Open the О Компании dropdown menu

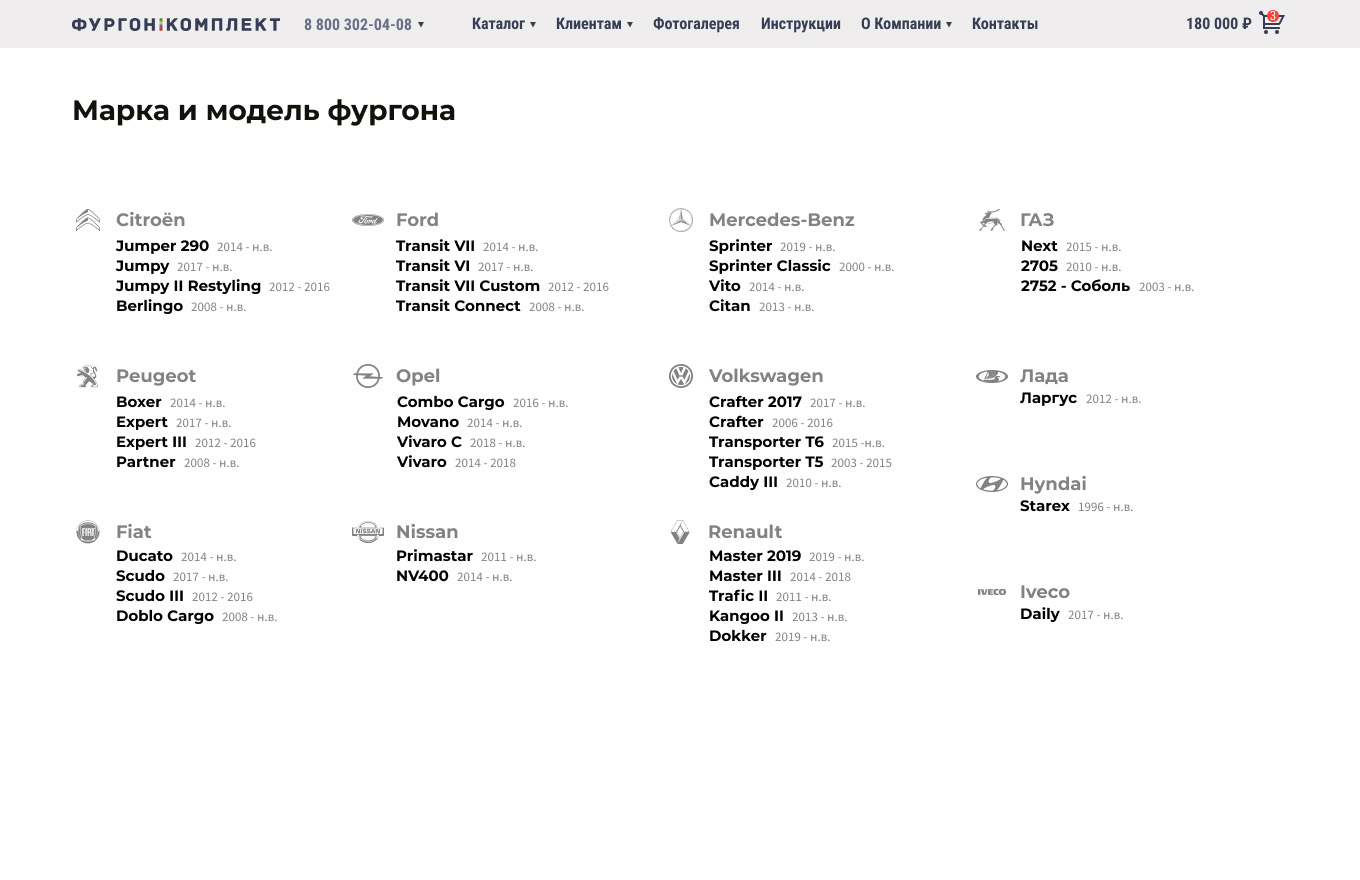pos(906,24)
